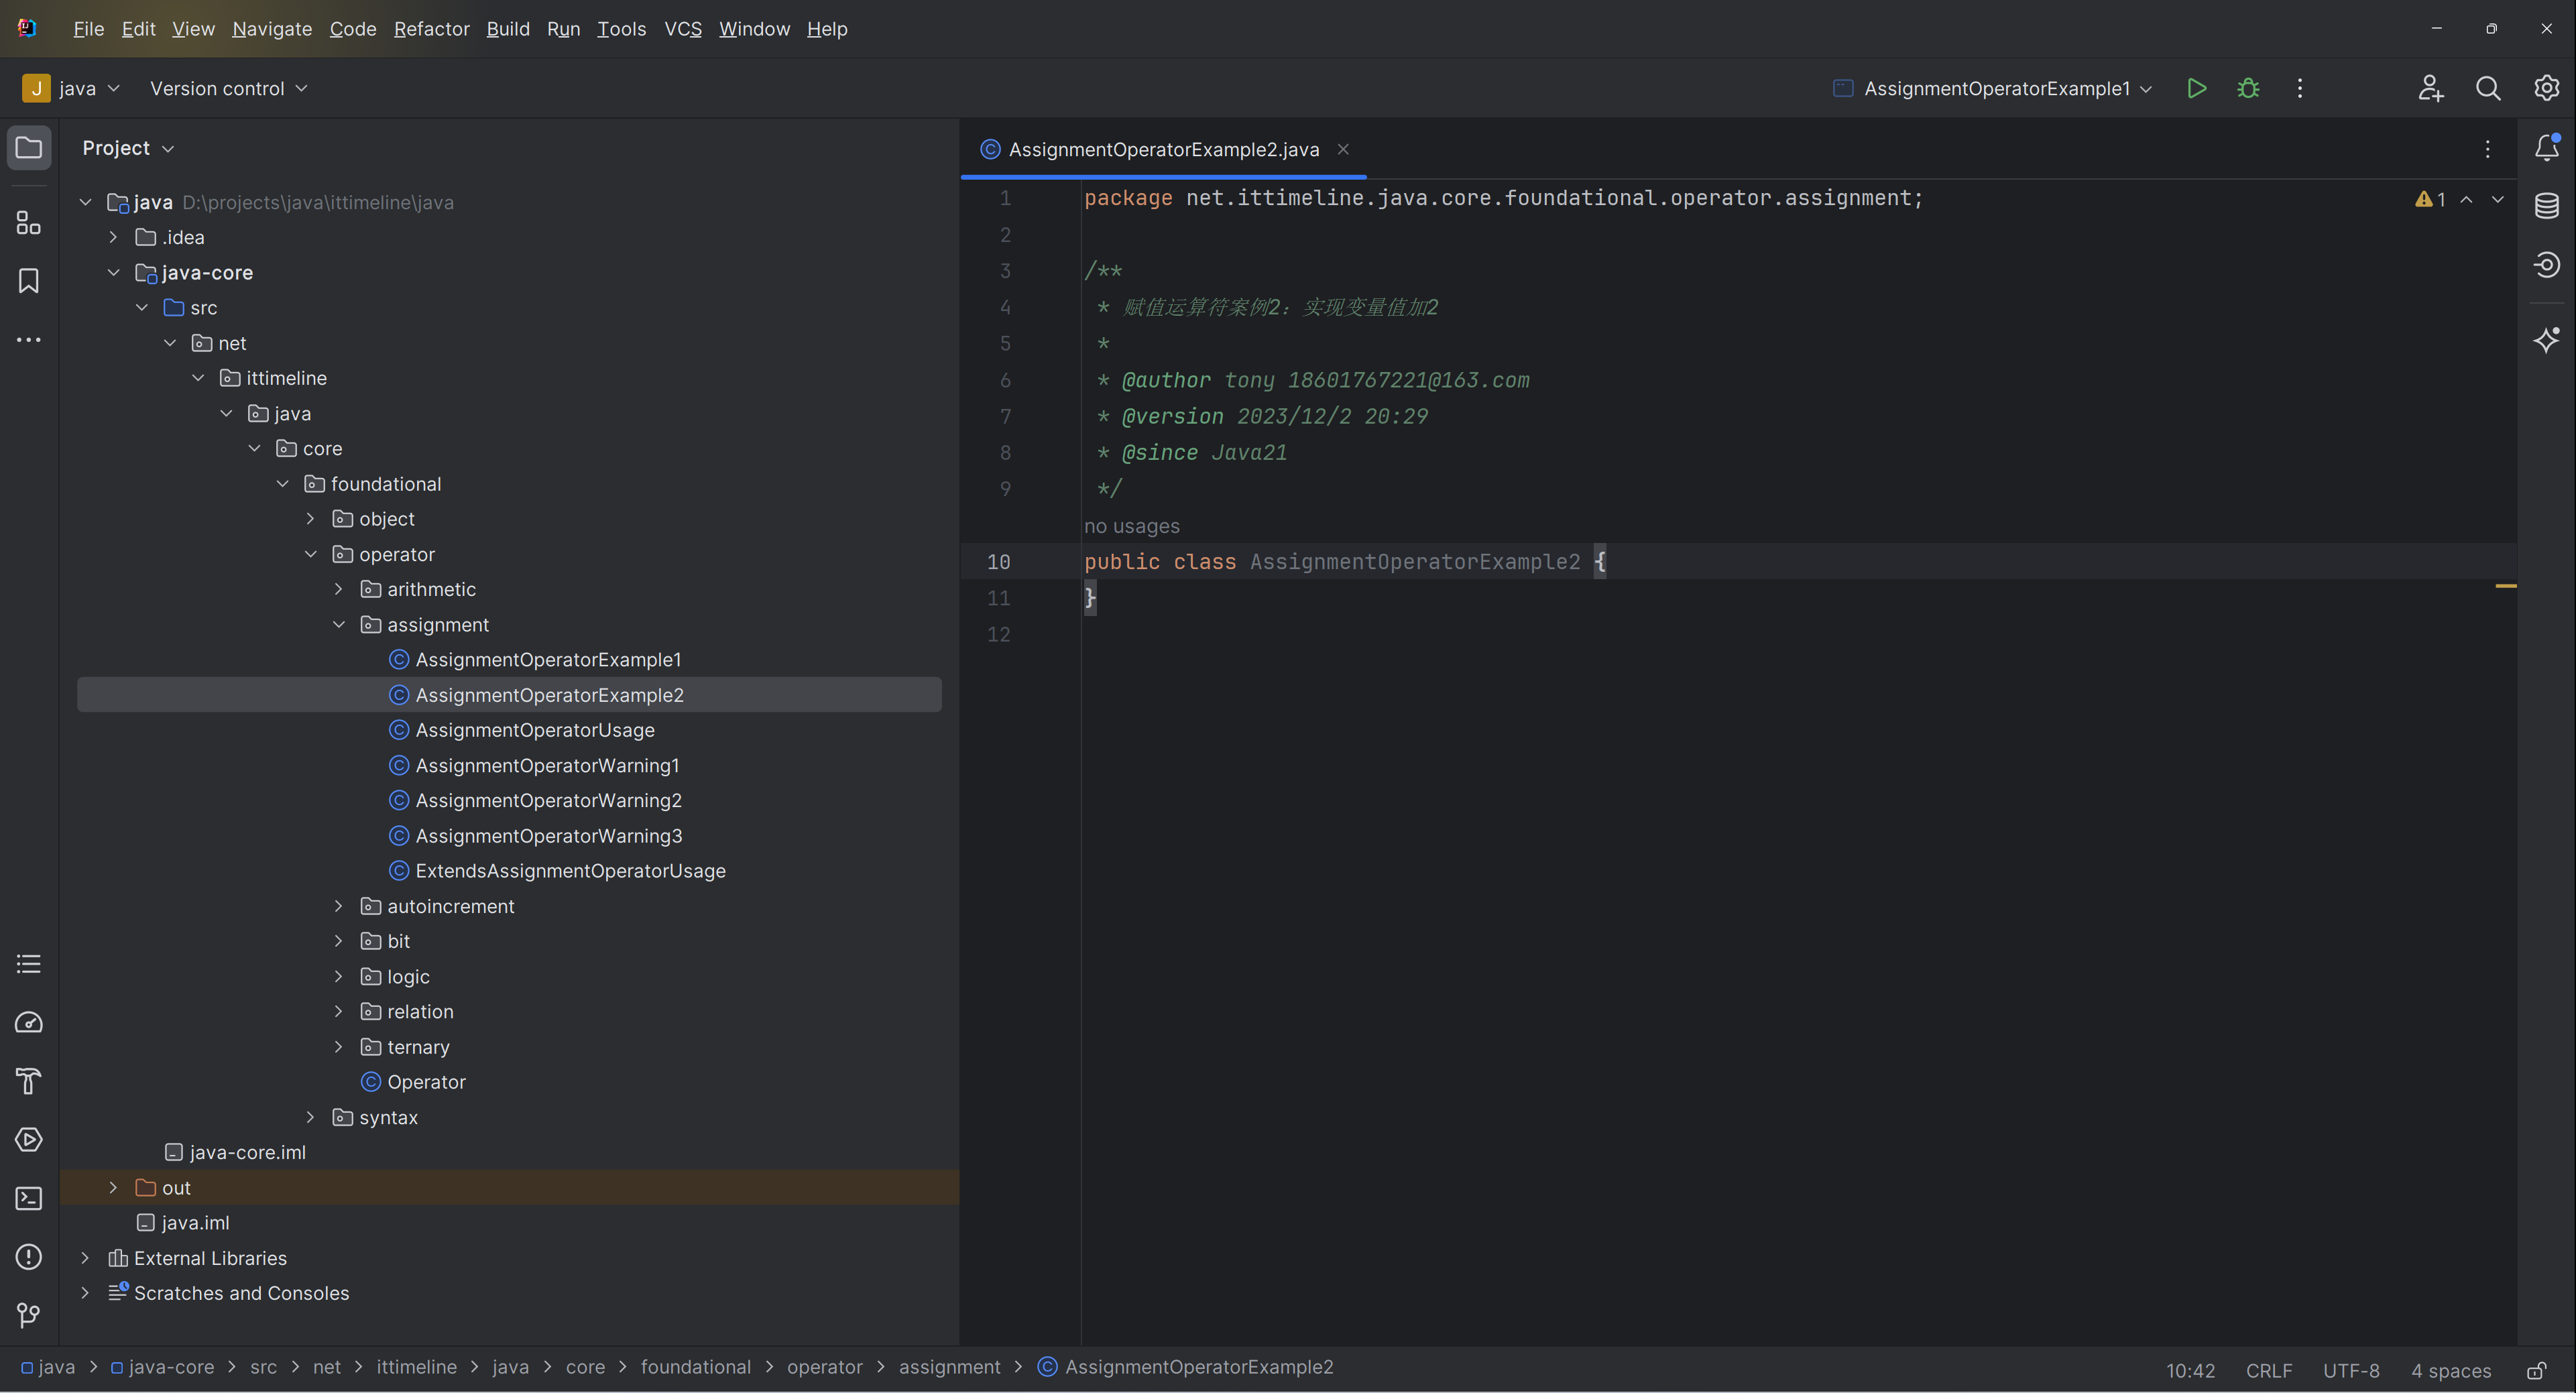Viewport: 2576px width, 1393px height.
Task: Click the 4 spaces indent widget
Action: point(2451,1370)
